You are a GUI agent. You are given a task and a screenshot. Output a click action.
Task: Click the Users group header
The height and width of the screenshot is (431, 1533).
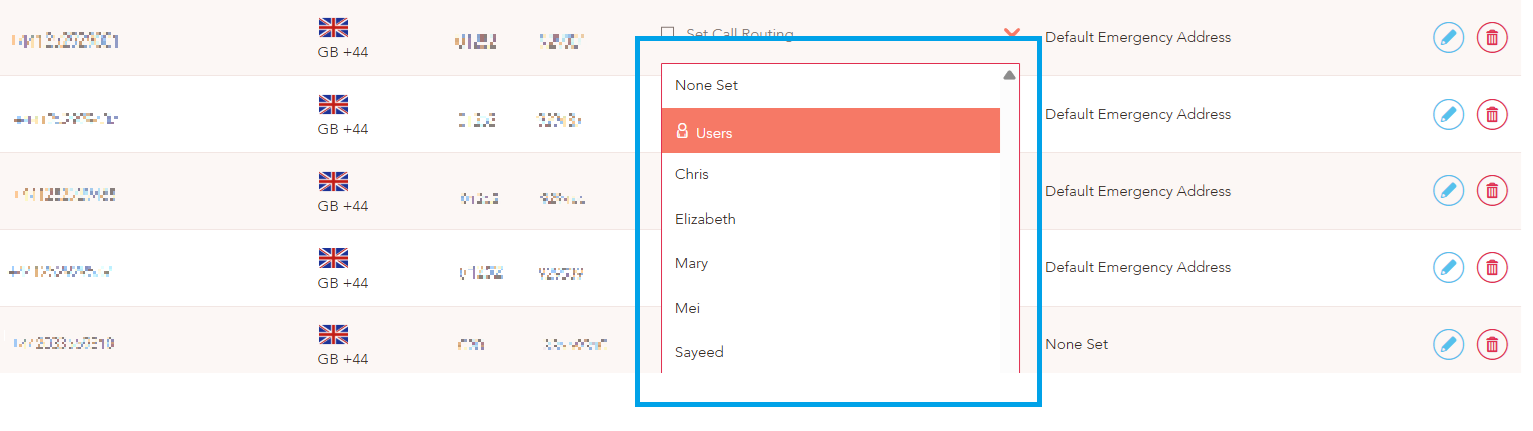(830, 131)
